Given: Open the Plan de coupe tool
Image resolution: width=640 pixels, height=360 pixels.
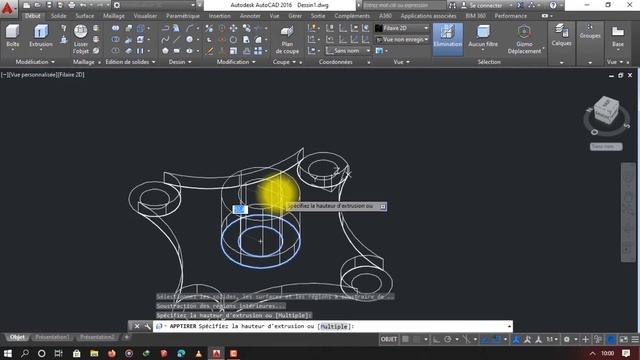Looking at the screenshot, I should pos(287,39).
